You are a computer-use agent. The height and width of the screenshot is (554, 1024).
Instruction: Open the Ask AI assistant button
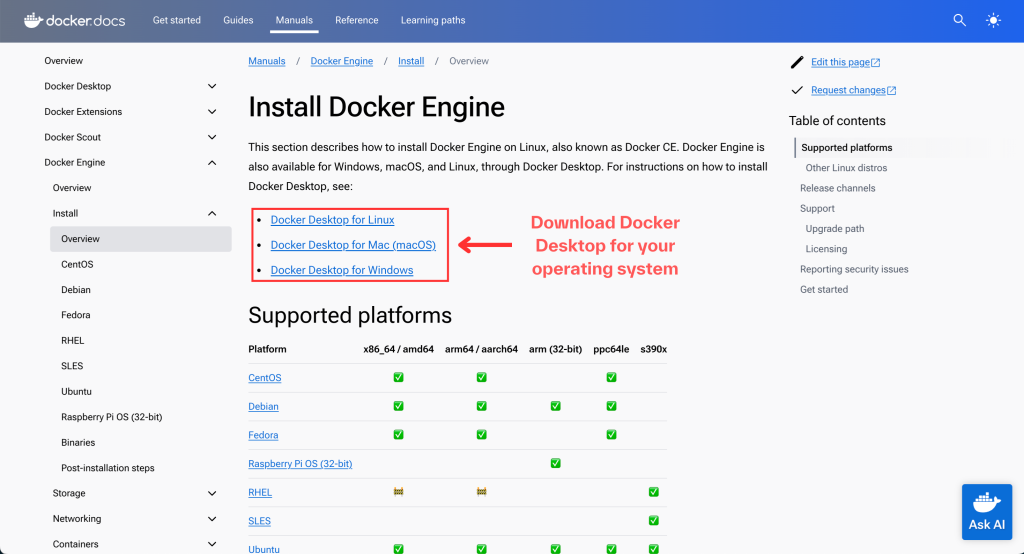pyautogui.click(x=987, y=512)
